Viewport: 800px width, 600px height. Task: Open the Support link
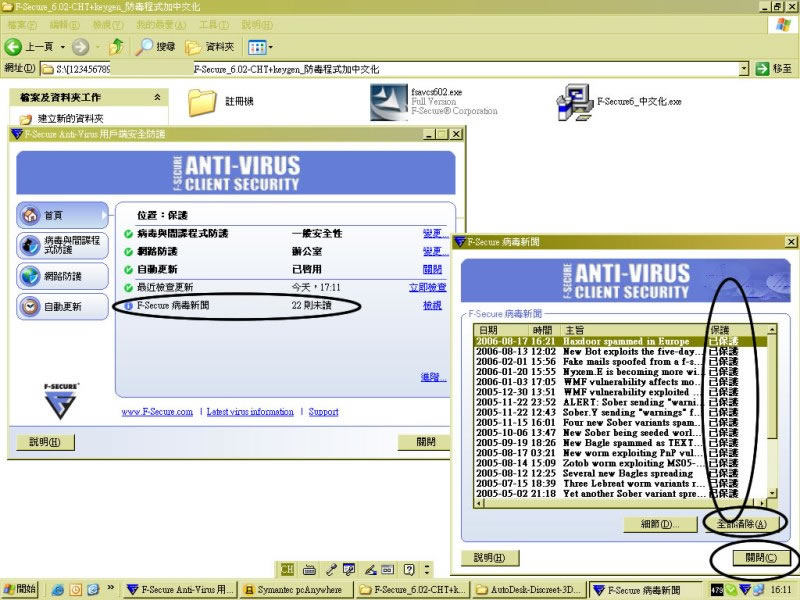(323, 412)
